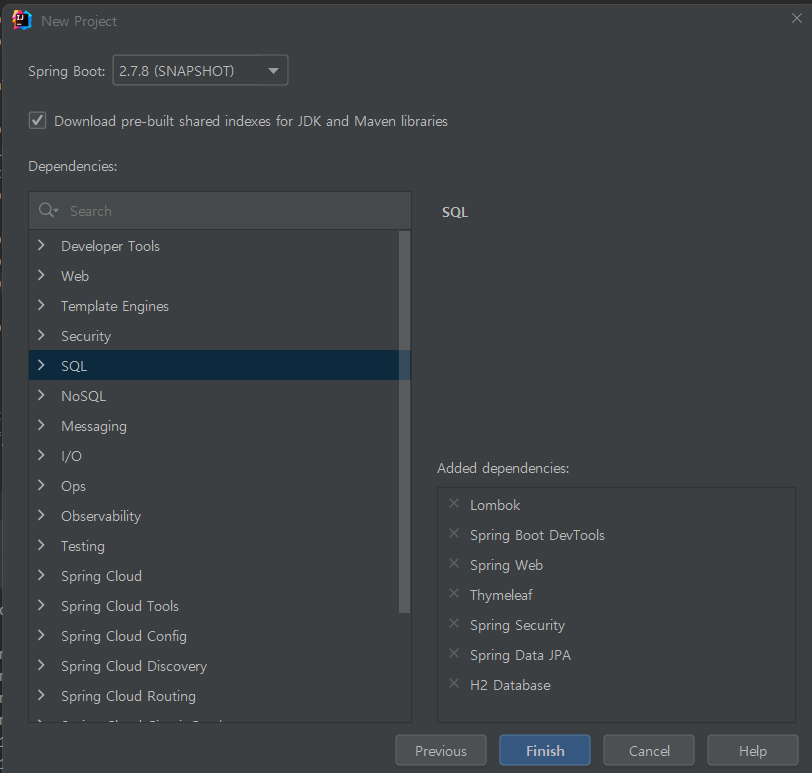Expand the Spring Cloud category chevron

41,576
